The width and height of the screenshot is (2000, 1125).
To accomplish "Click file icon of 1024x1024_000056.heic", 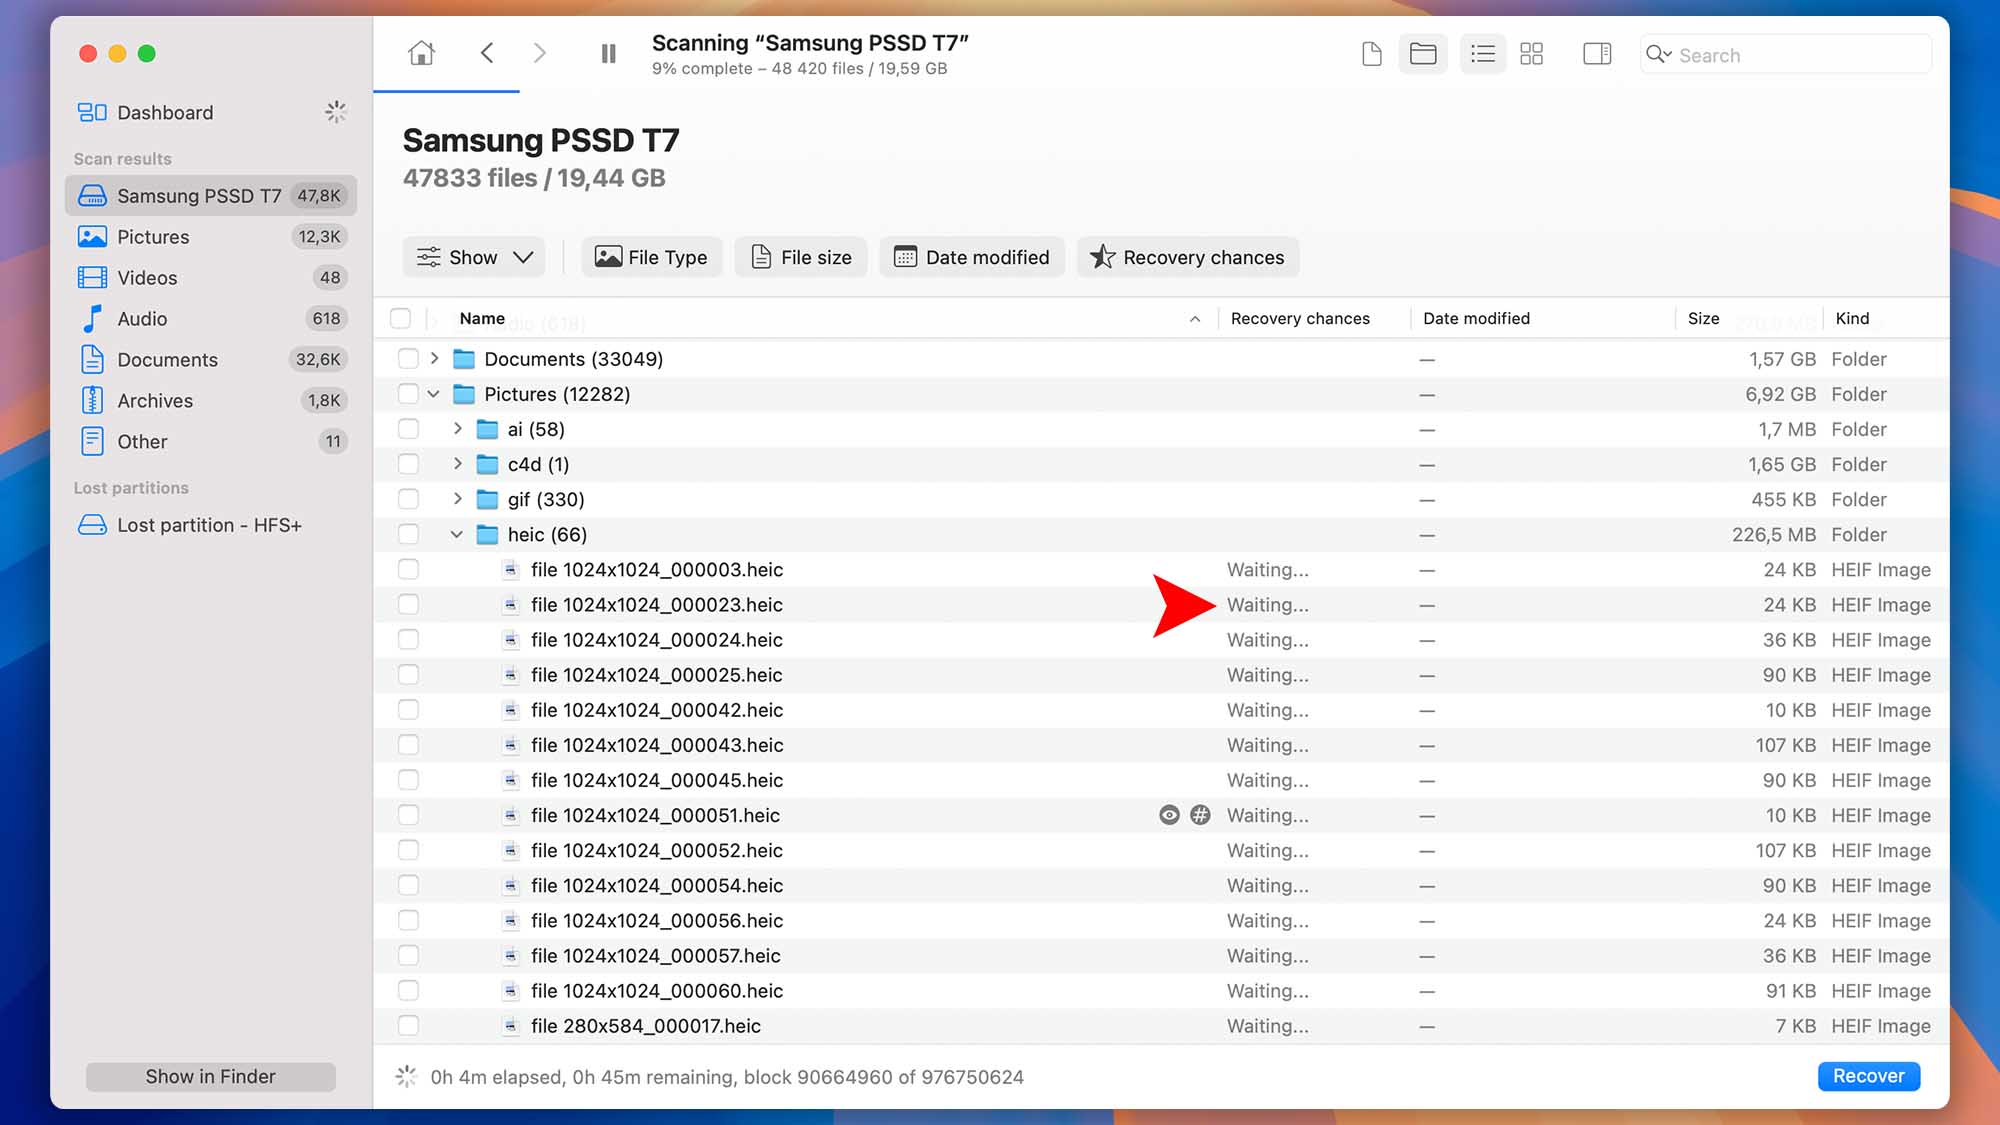I will [x=511, y=921].
